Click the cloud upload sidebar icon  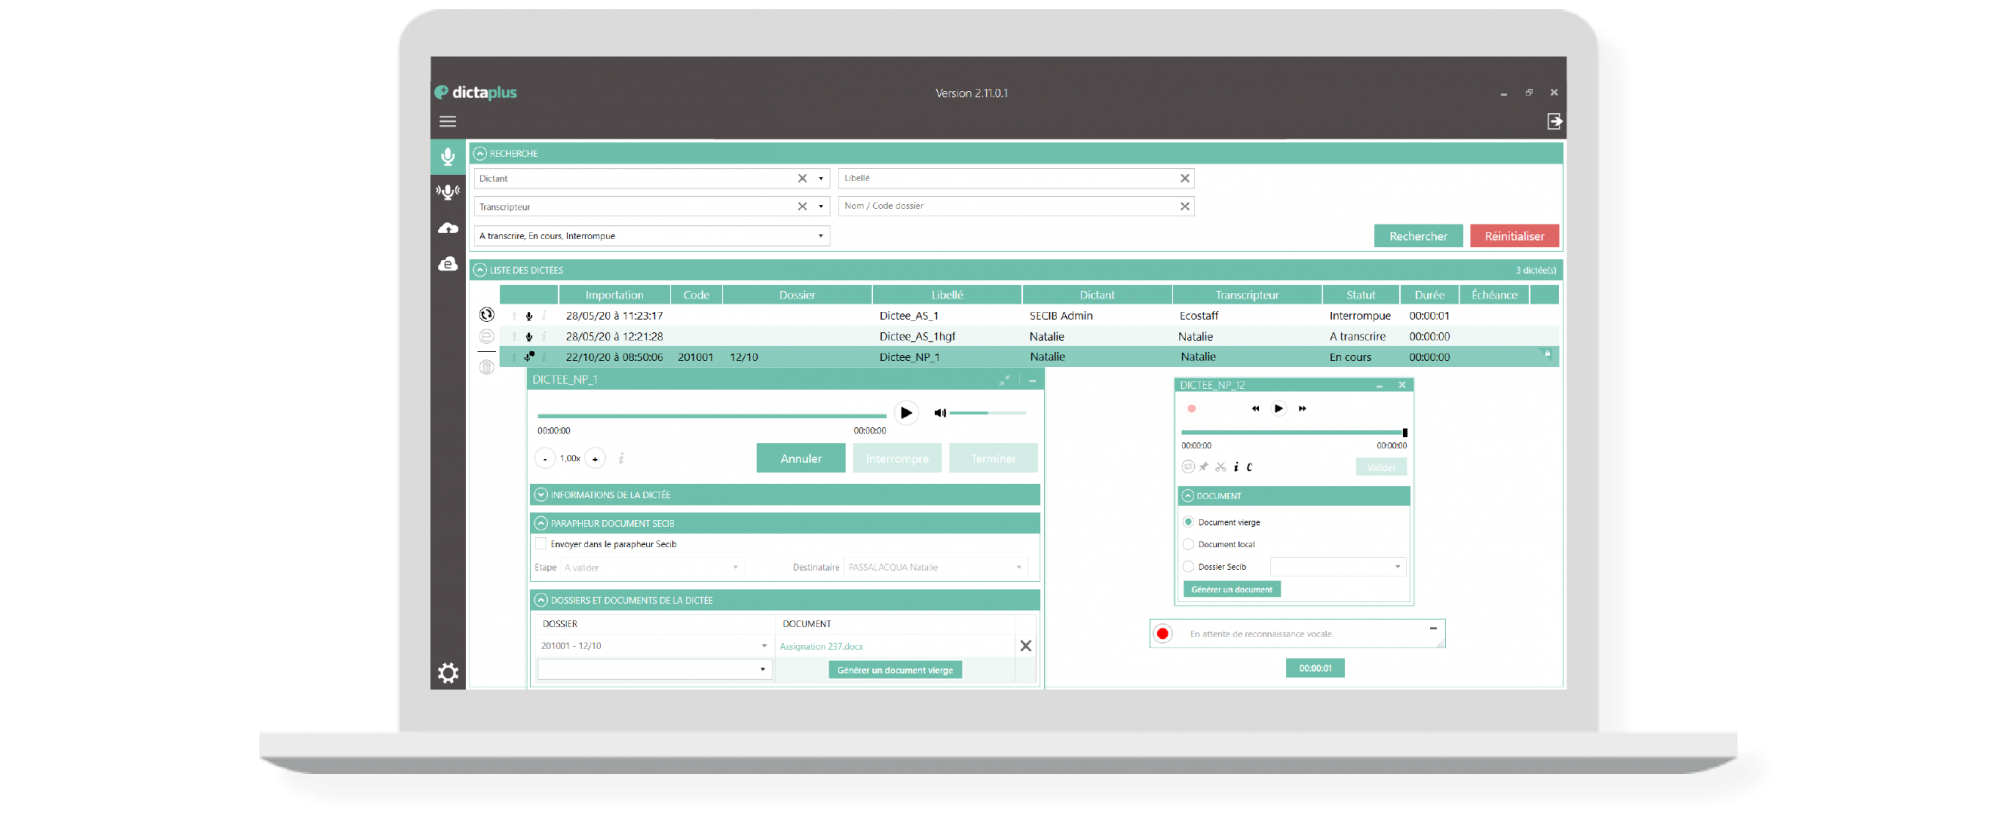447,229
